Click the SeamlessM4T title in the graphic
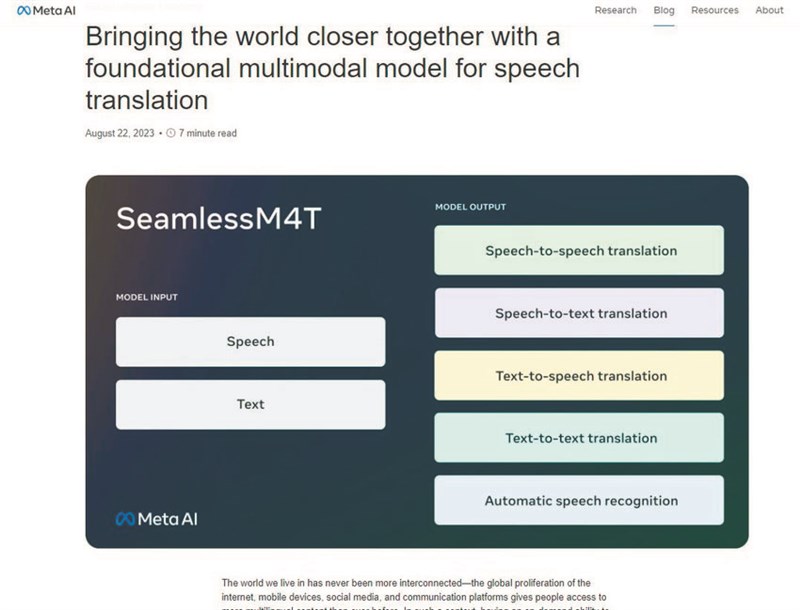This screenshot has height=610, width=800. [218, 219]
